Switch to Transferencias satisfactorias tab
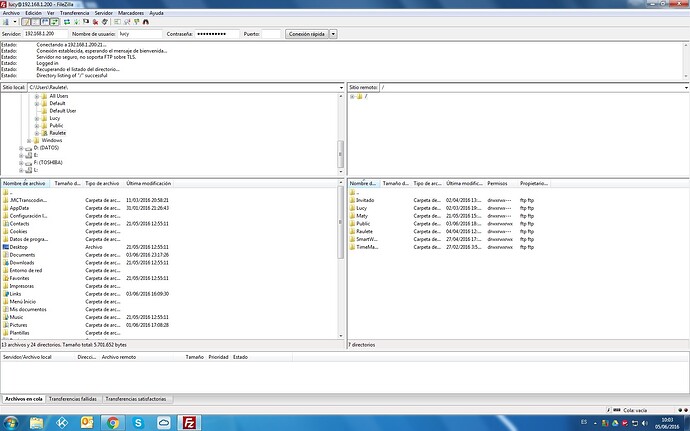The height and width of the screenshot is (431, 690). tap(136, 399)
